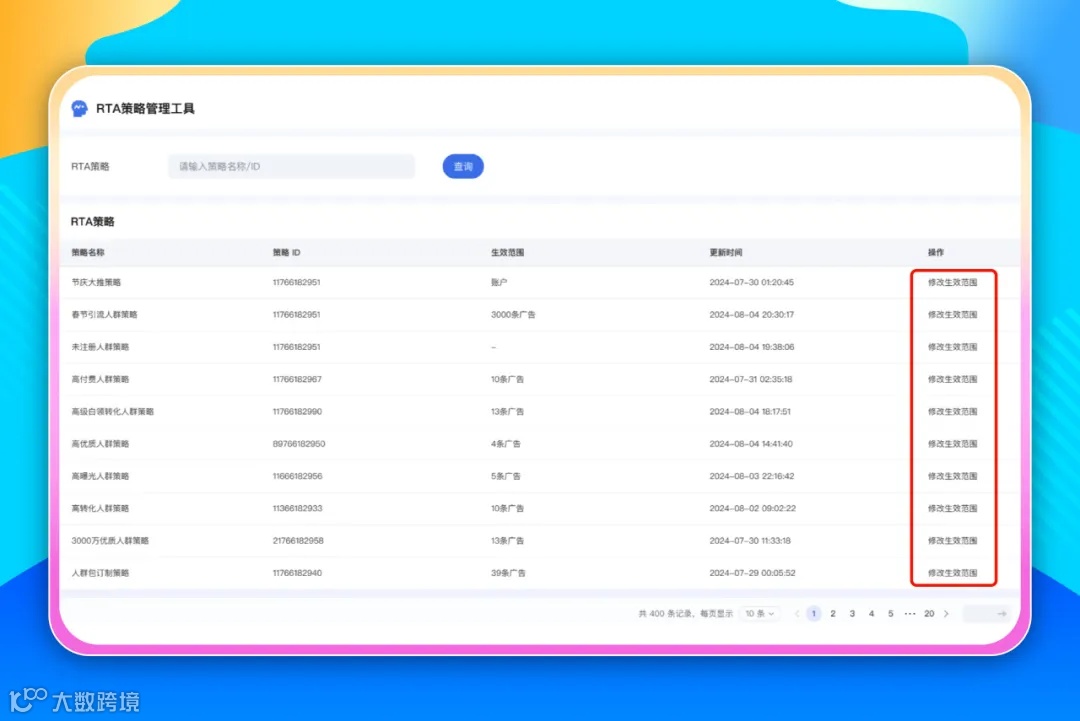Viewport: 1080px width, 721px height.
Task: Click the 更新时间 column header
Action: pyautogui.click(x=726, y=253)
